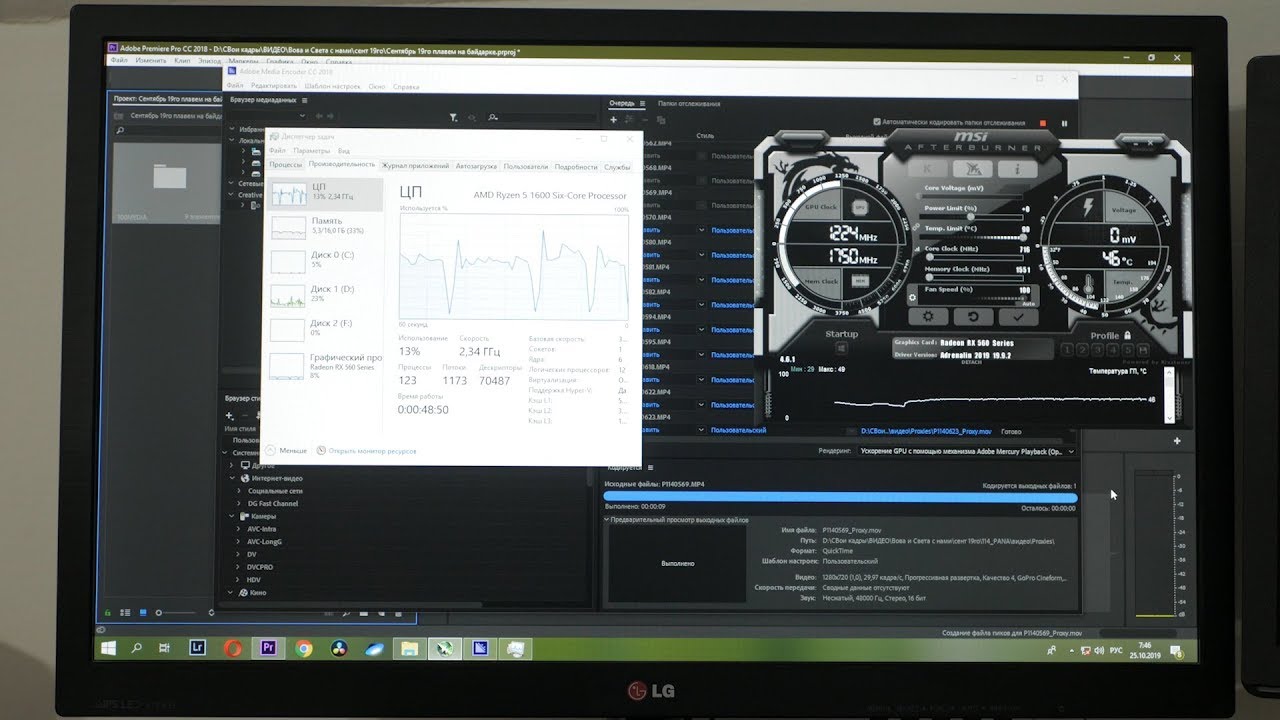The width and height of the screenshot is (1280, 720).
Task: Expand AVC-Intra preset folder
Action: [238, 528]
